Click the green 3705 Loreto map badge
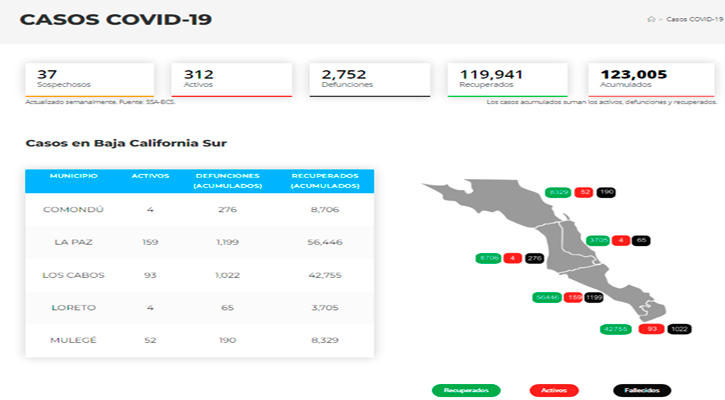 pos(598,240)
